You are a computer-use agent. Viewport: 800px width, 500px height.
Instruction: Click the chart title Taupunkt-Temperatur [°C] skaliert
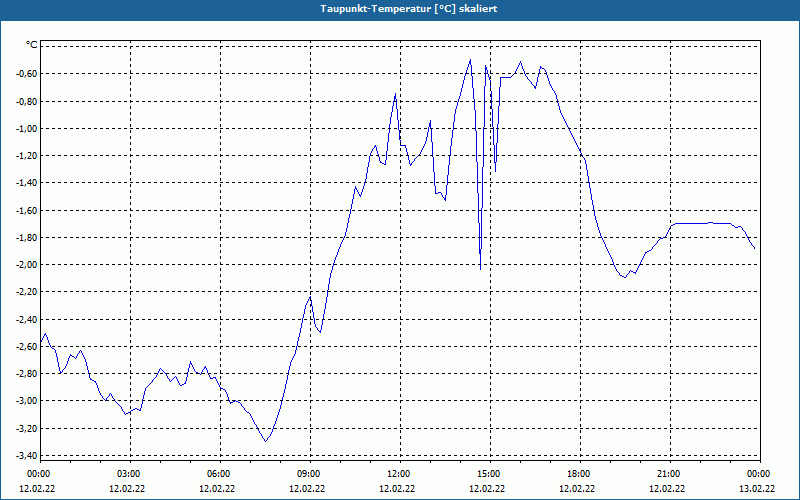(409, 9)
